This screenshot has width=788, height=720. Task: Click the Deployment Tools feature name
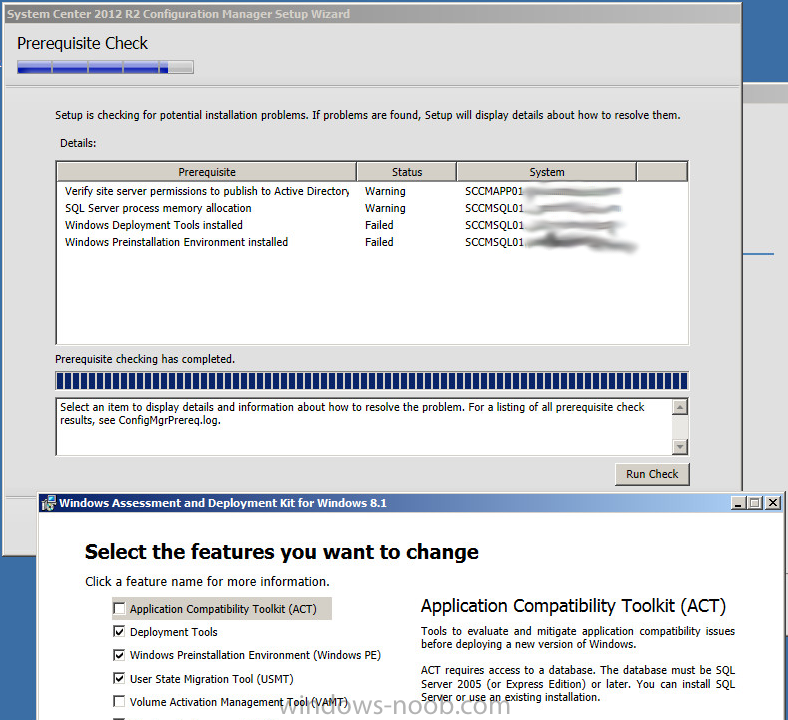pyautogui.click(x=173, y=632)
